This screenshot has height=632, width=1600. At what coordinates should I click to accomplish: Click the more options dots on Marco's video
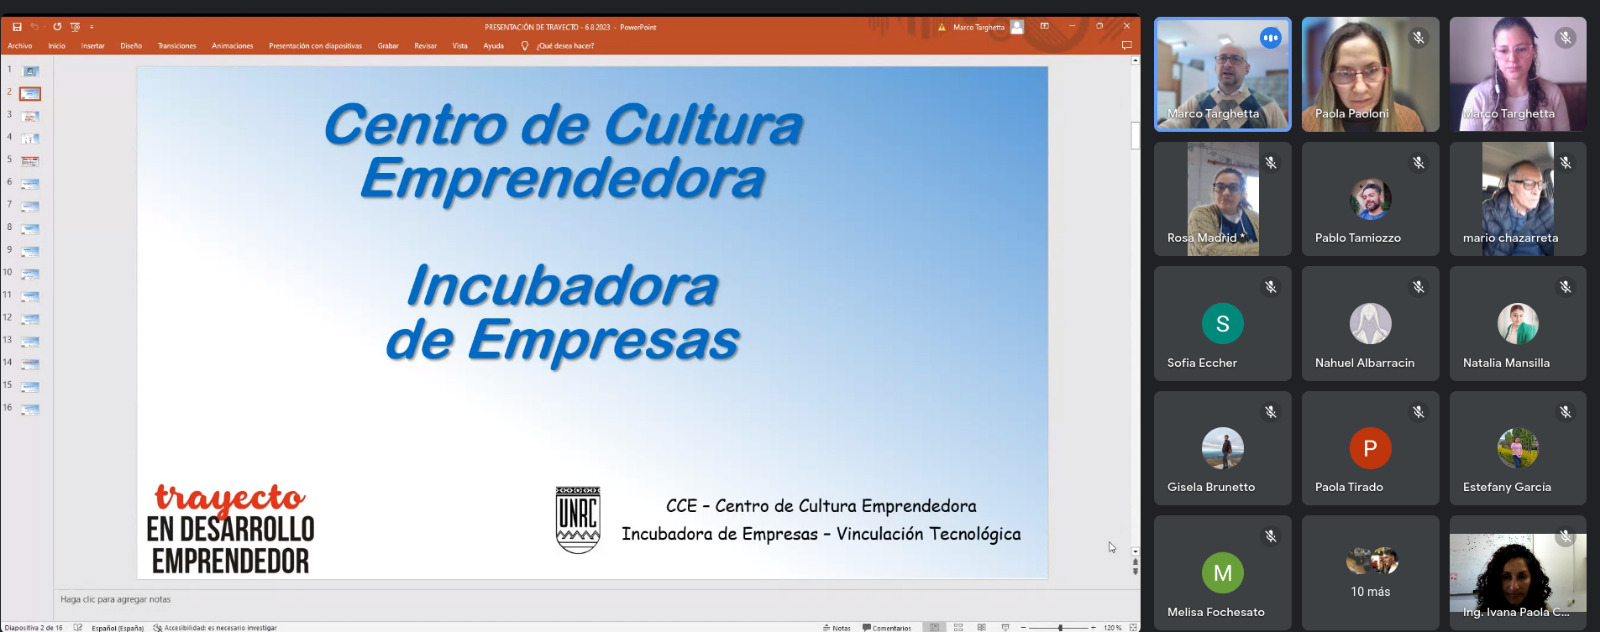[x=1270, y=38]
